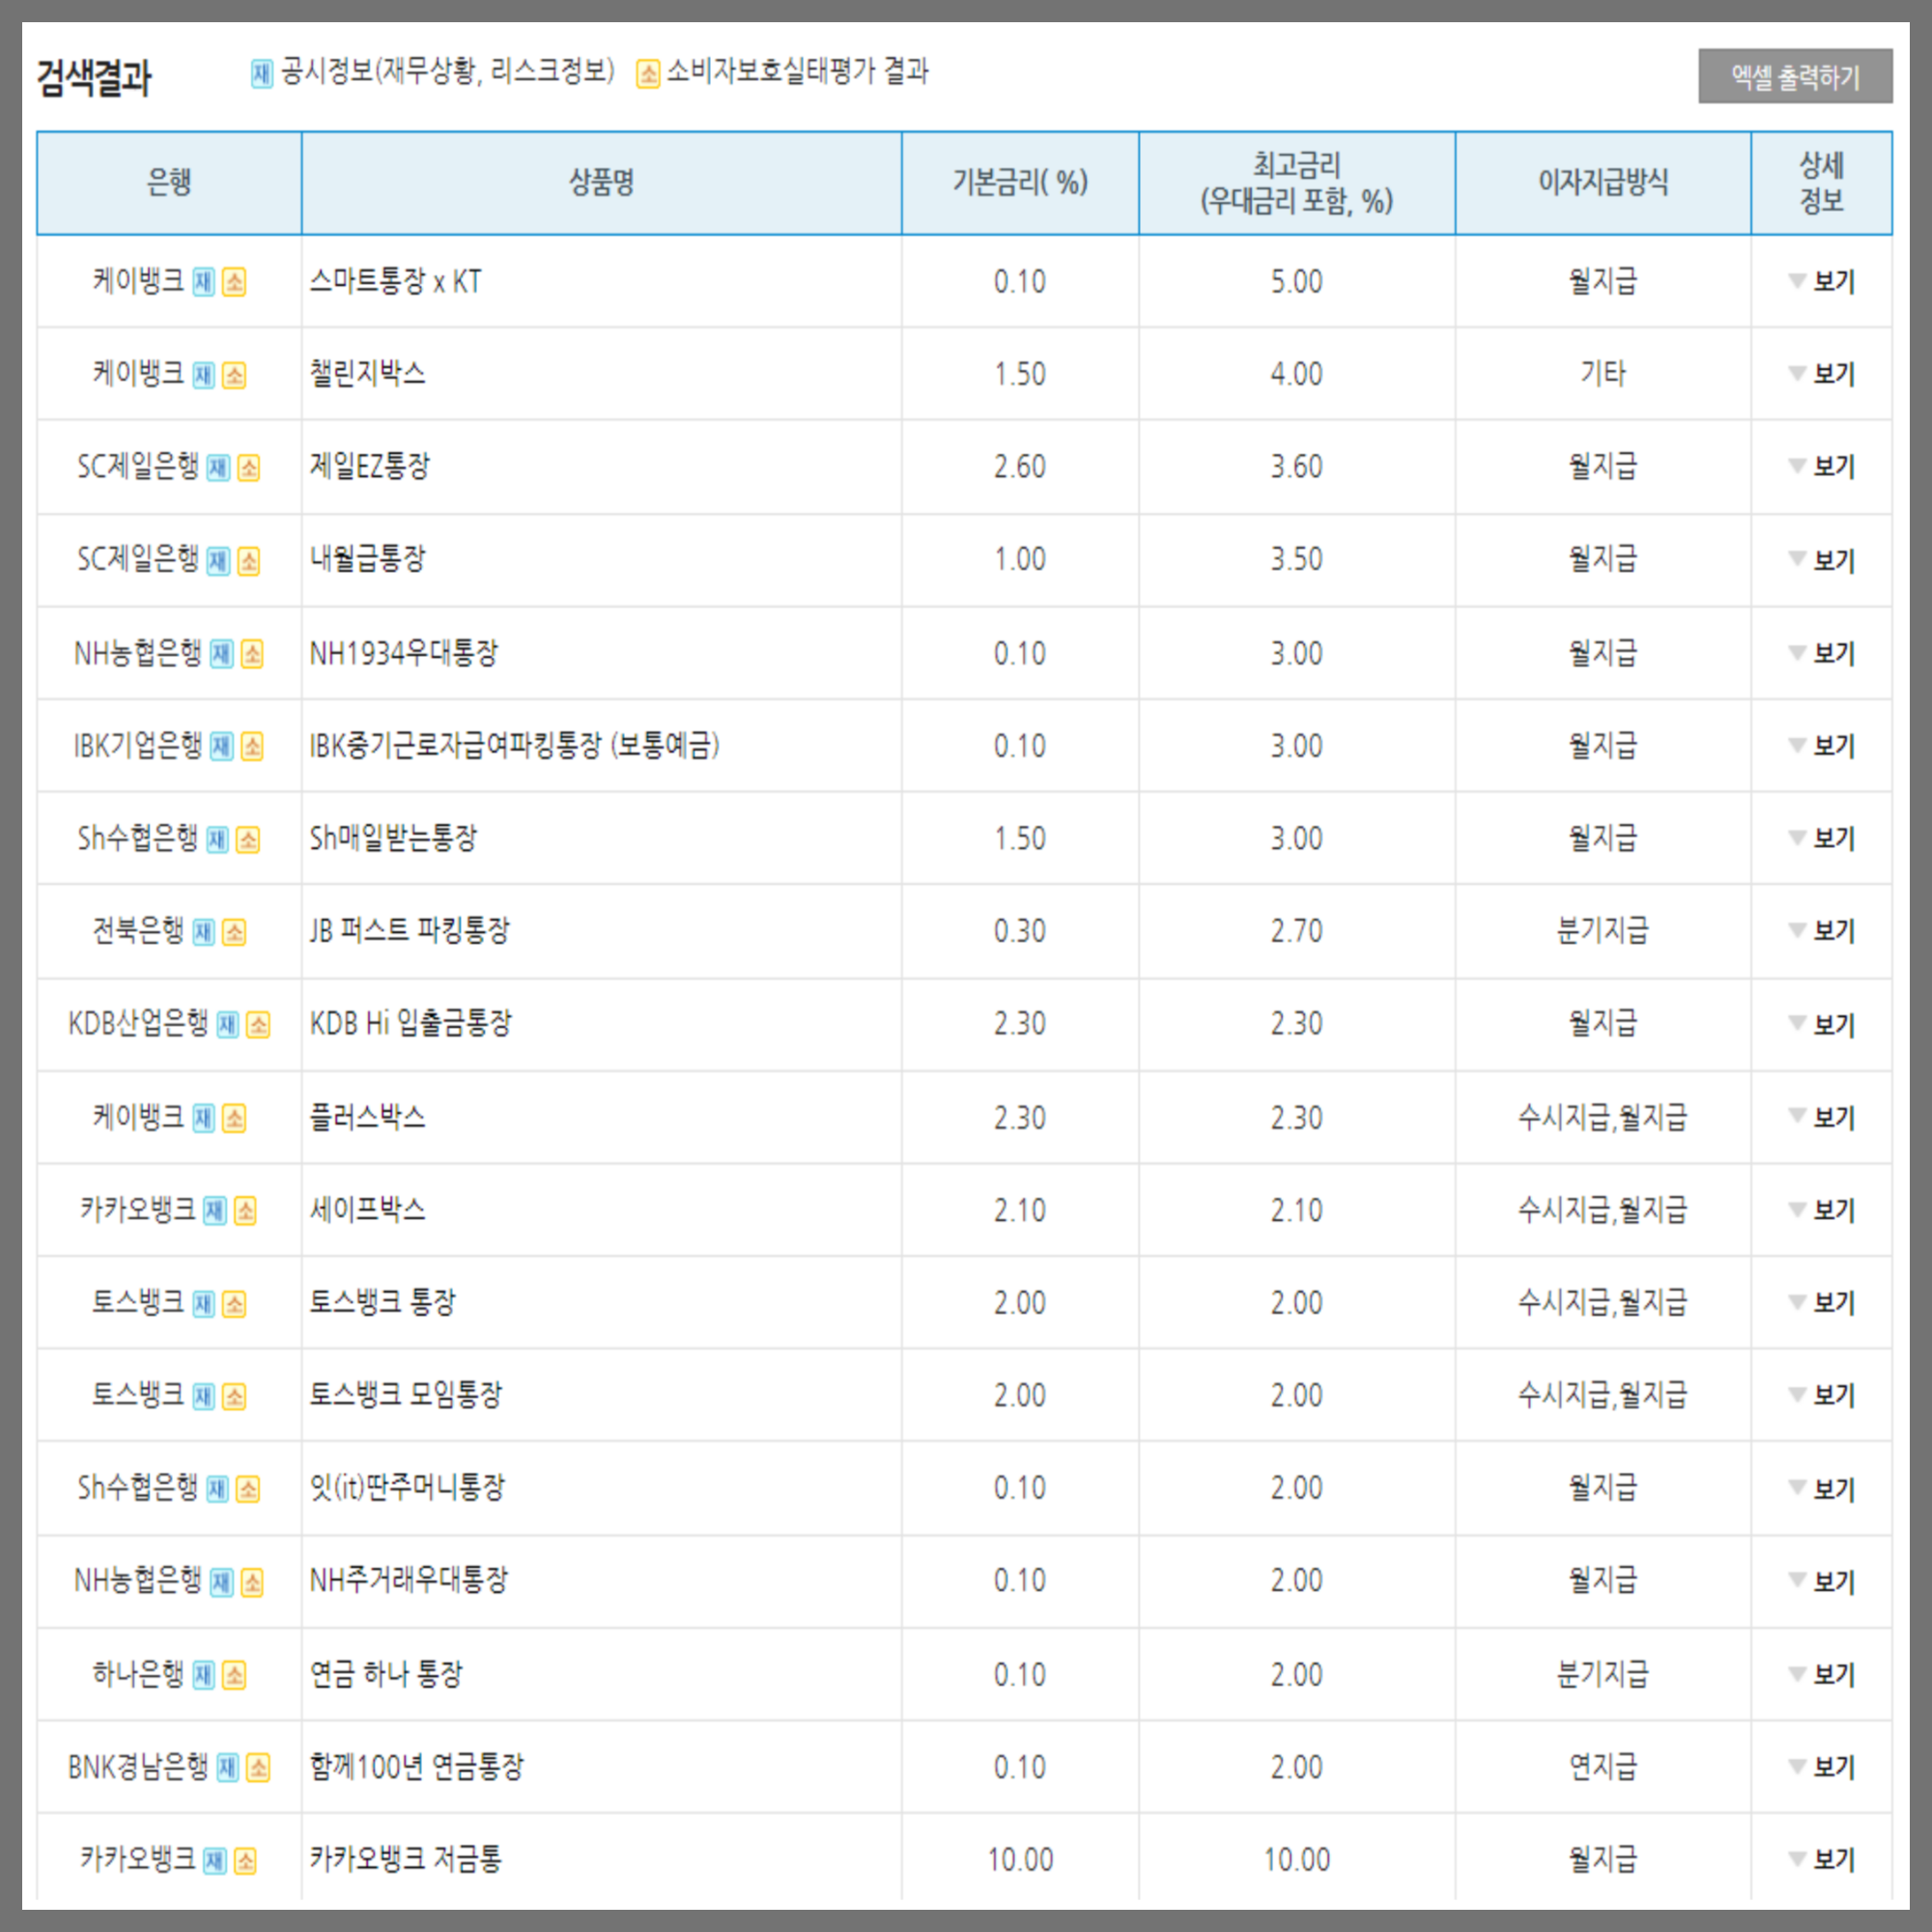Expand 보기 details for 스마트통장 x KT

[x=1834, y=283]
